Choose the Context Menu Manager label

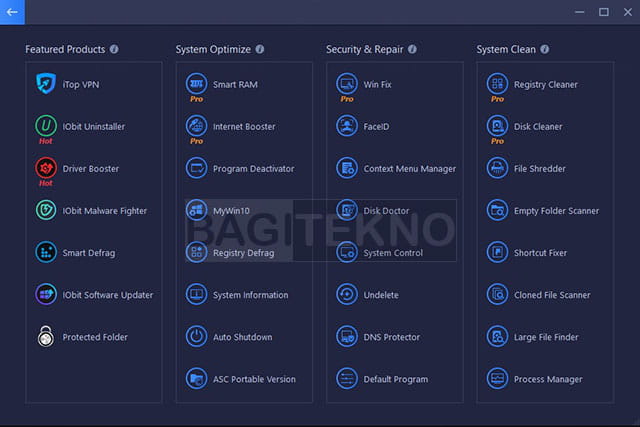click(409, 169)
